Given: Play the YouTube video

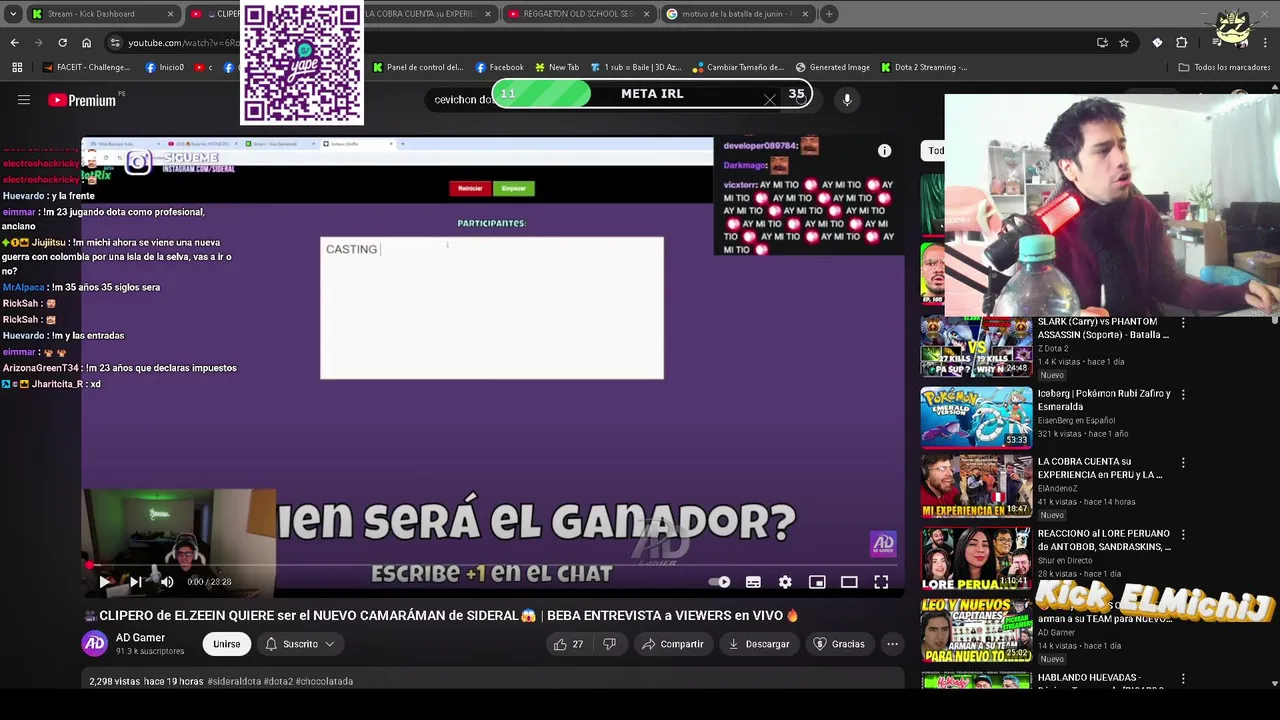Looking at the screenshot, I should [x=104, y=582].
